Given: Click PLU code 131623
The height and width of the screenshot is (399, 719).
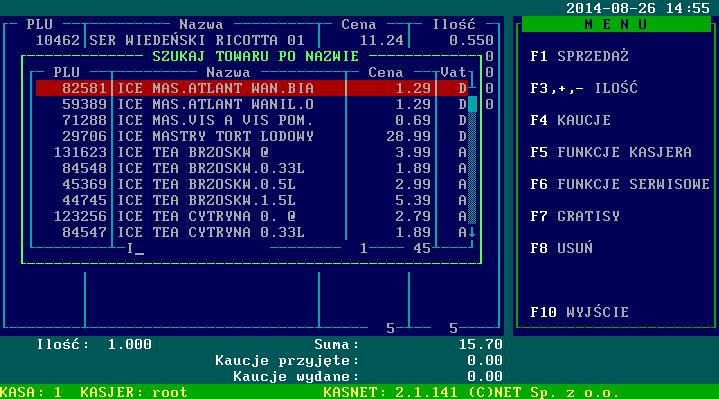Looking at the screenshot, I should pos(80,152).
